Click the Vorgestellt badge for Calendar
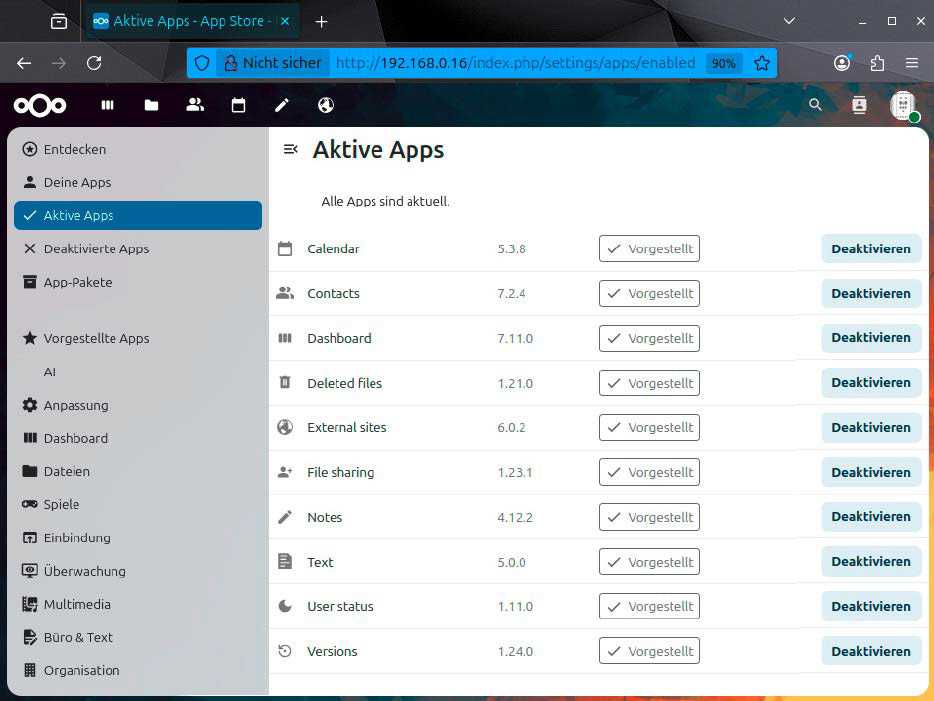 point(649,249)
